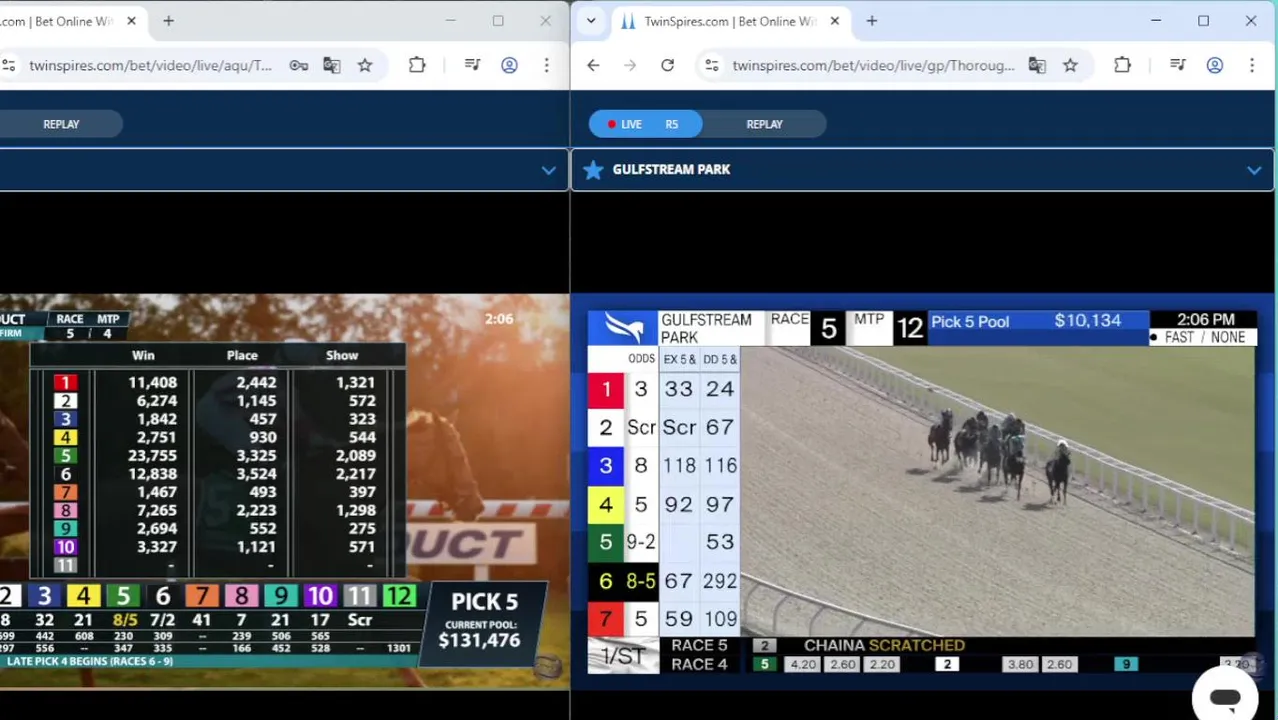
Task: Bookmark the page in left window
Action: (365, 65)
